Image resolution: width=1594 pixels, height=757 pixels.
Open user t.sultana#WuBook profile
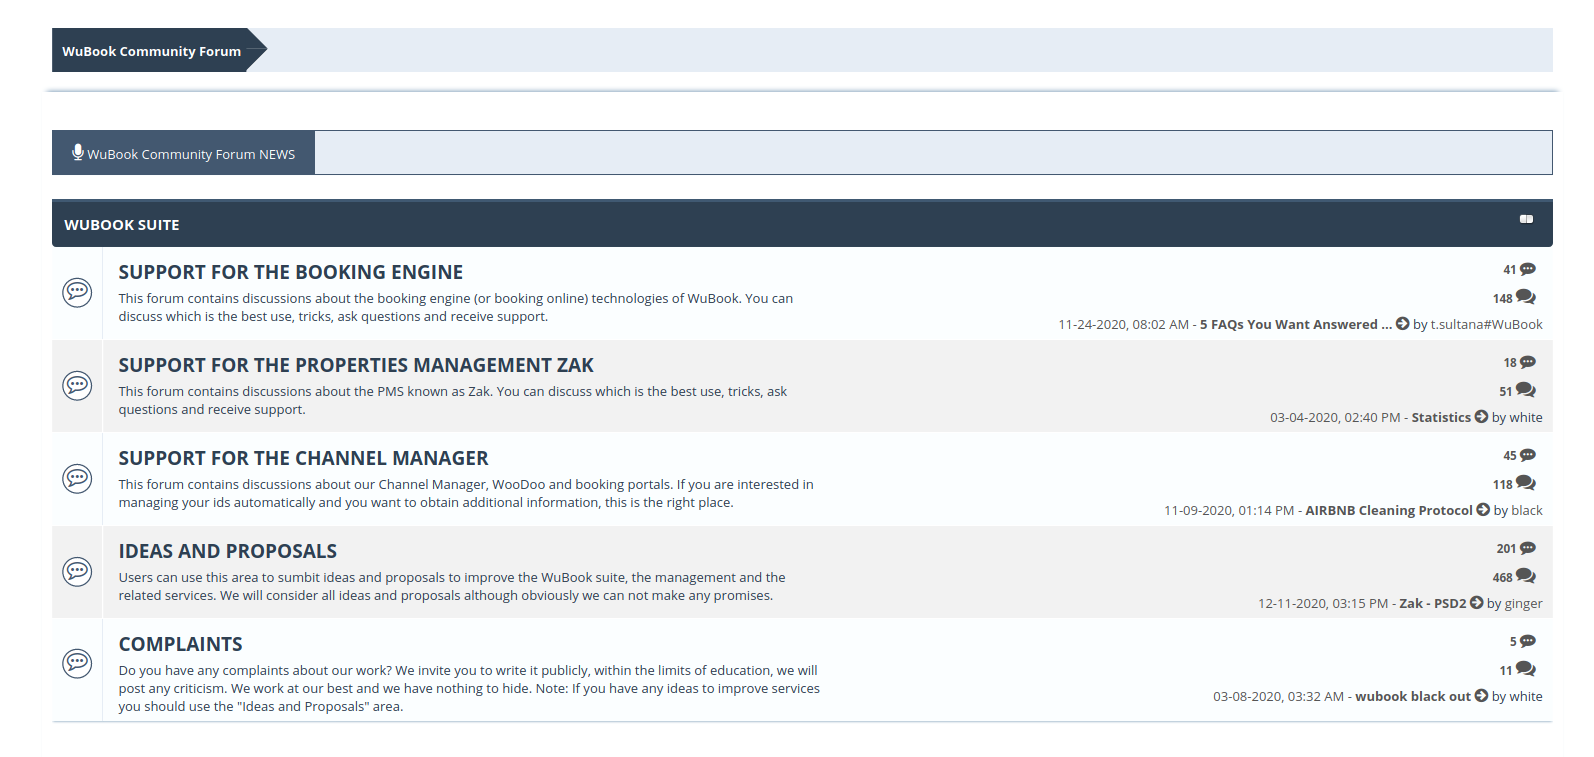click(x=1486, y=324)
